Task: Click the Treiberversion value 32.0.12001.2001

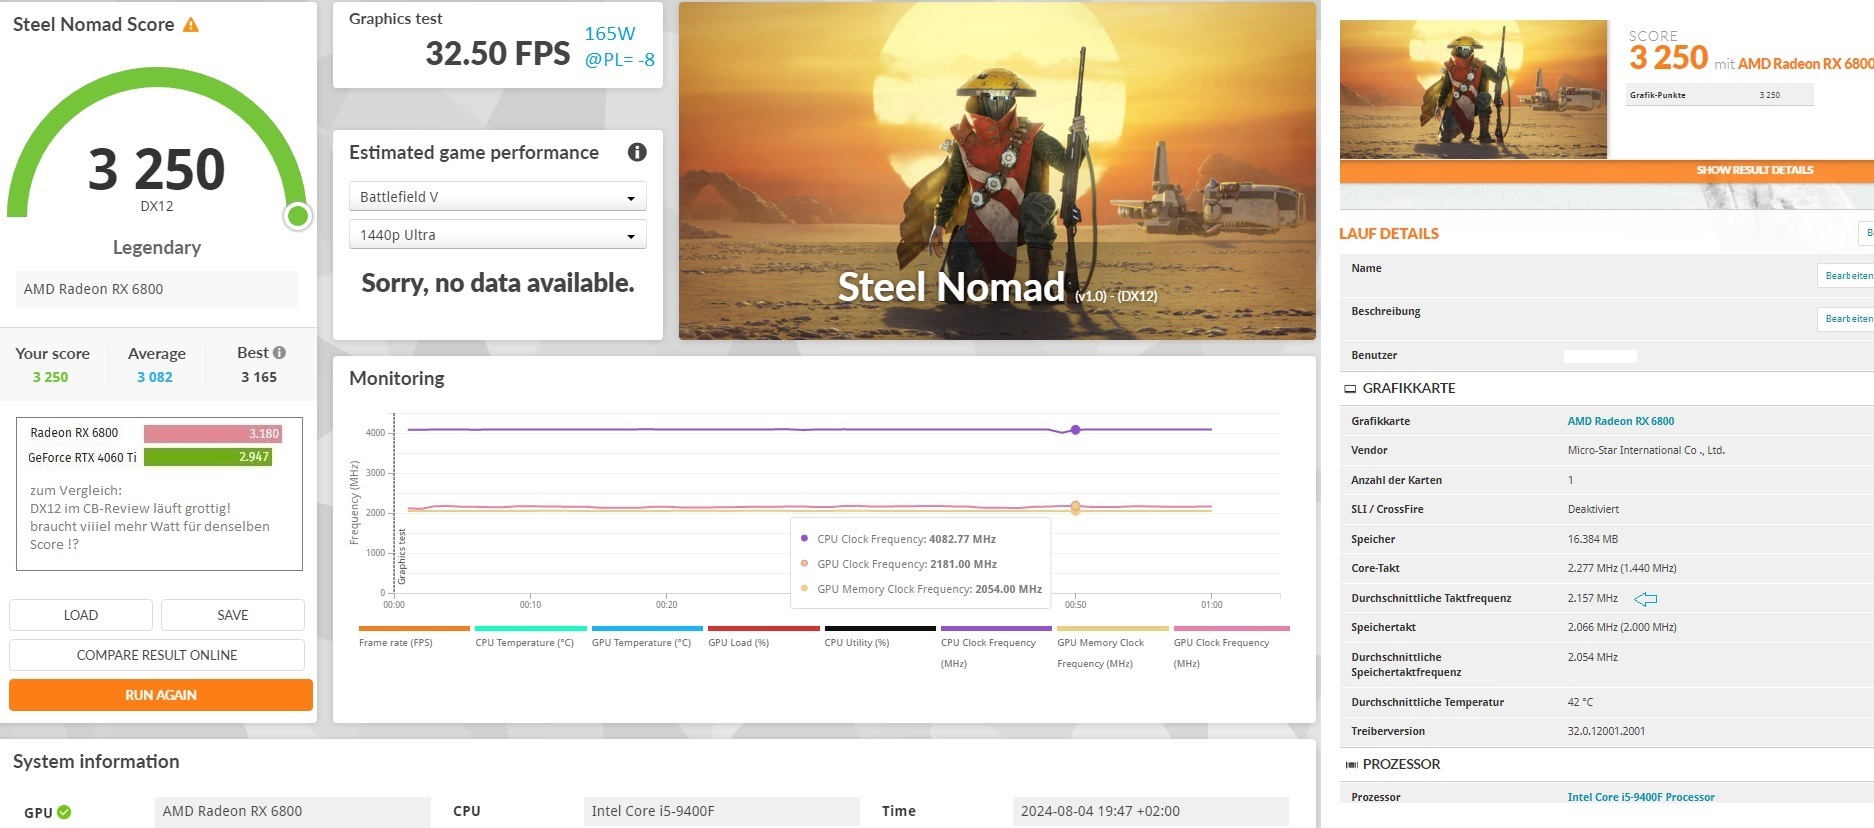Action: pyautogui.click(x=1606, y=731)
